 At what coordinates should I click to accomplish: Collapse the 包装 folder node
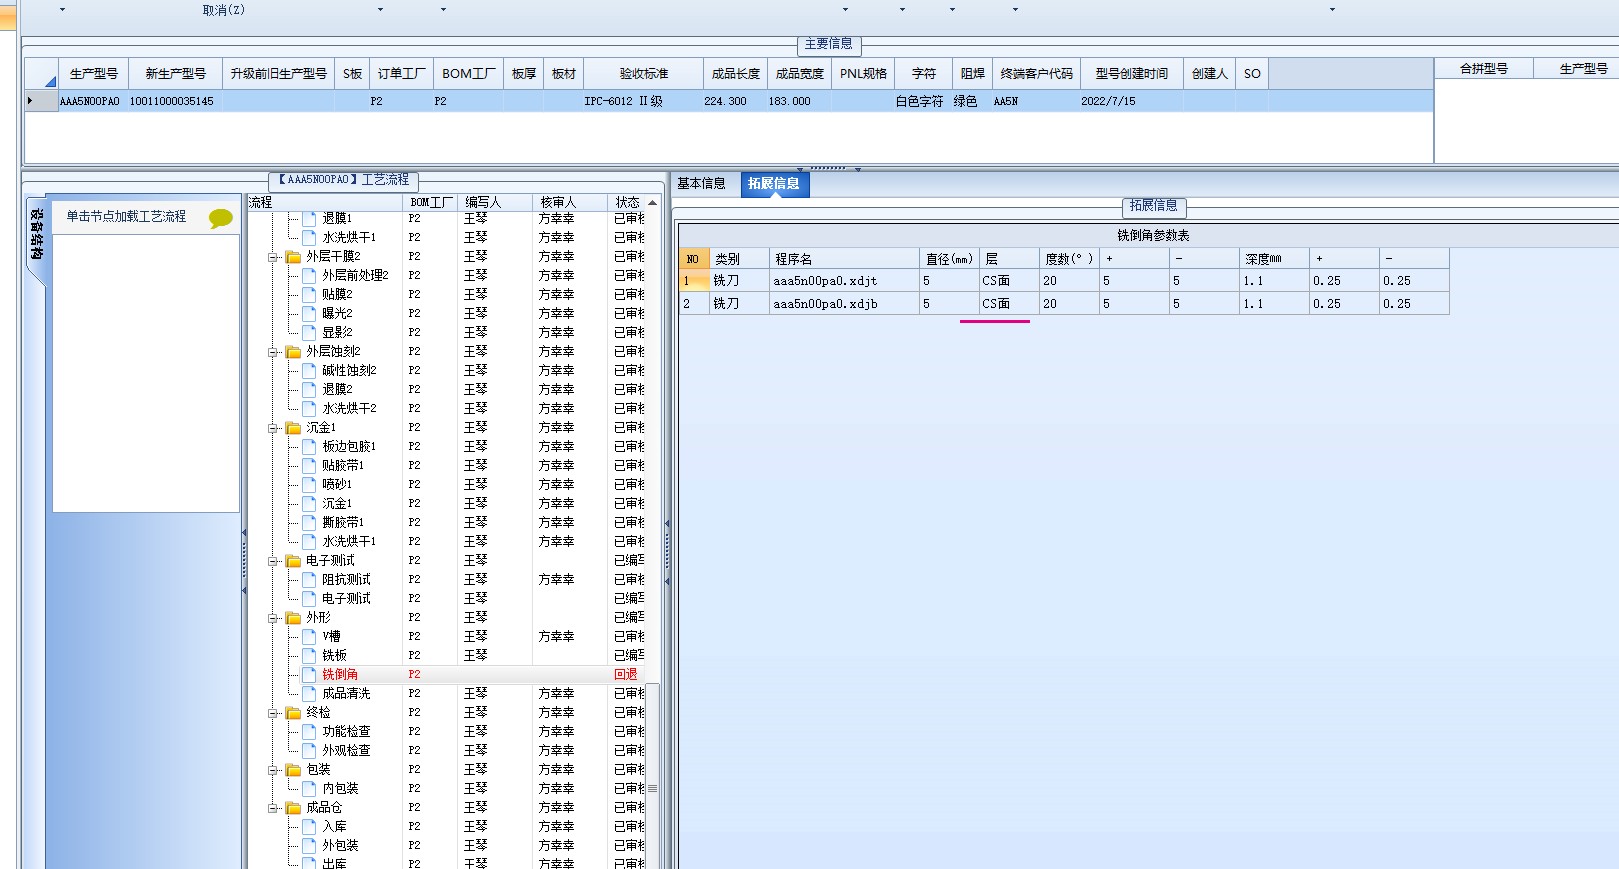click(x=273, y=770)
